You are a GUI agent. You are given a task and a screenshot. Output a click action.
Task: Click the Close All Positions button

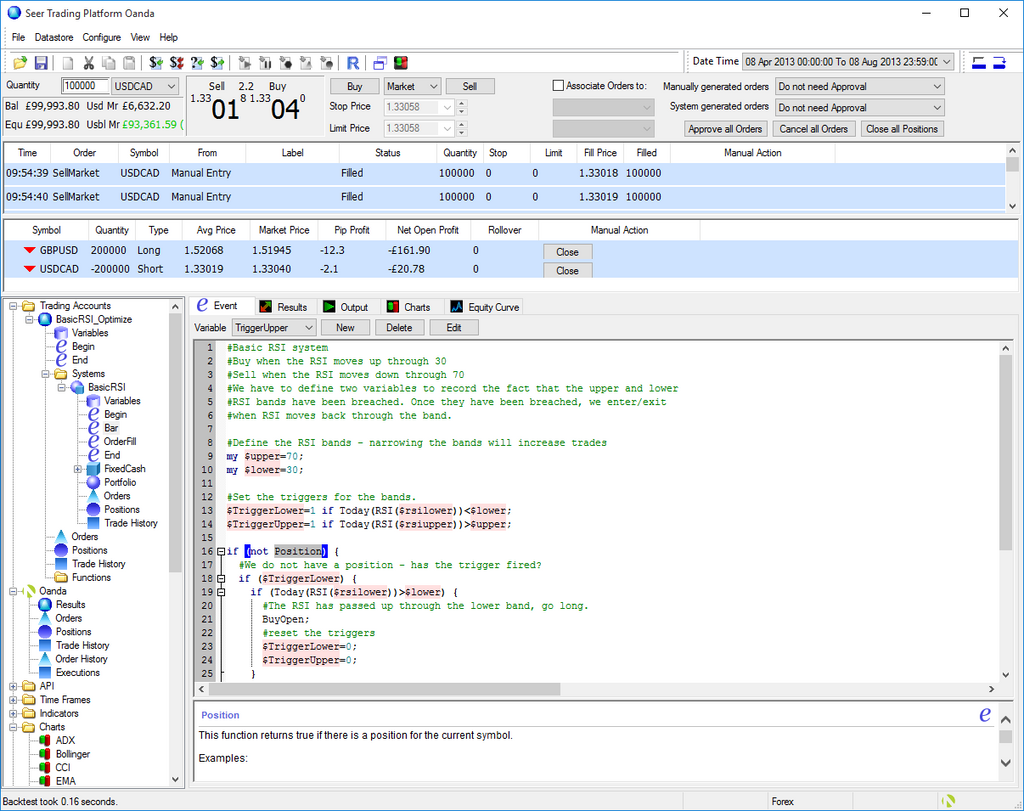coord(902,129)
